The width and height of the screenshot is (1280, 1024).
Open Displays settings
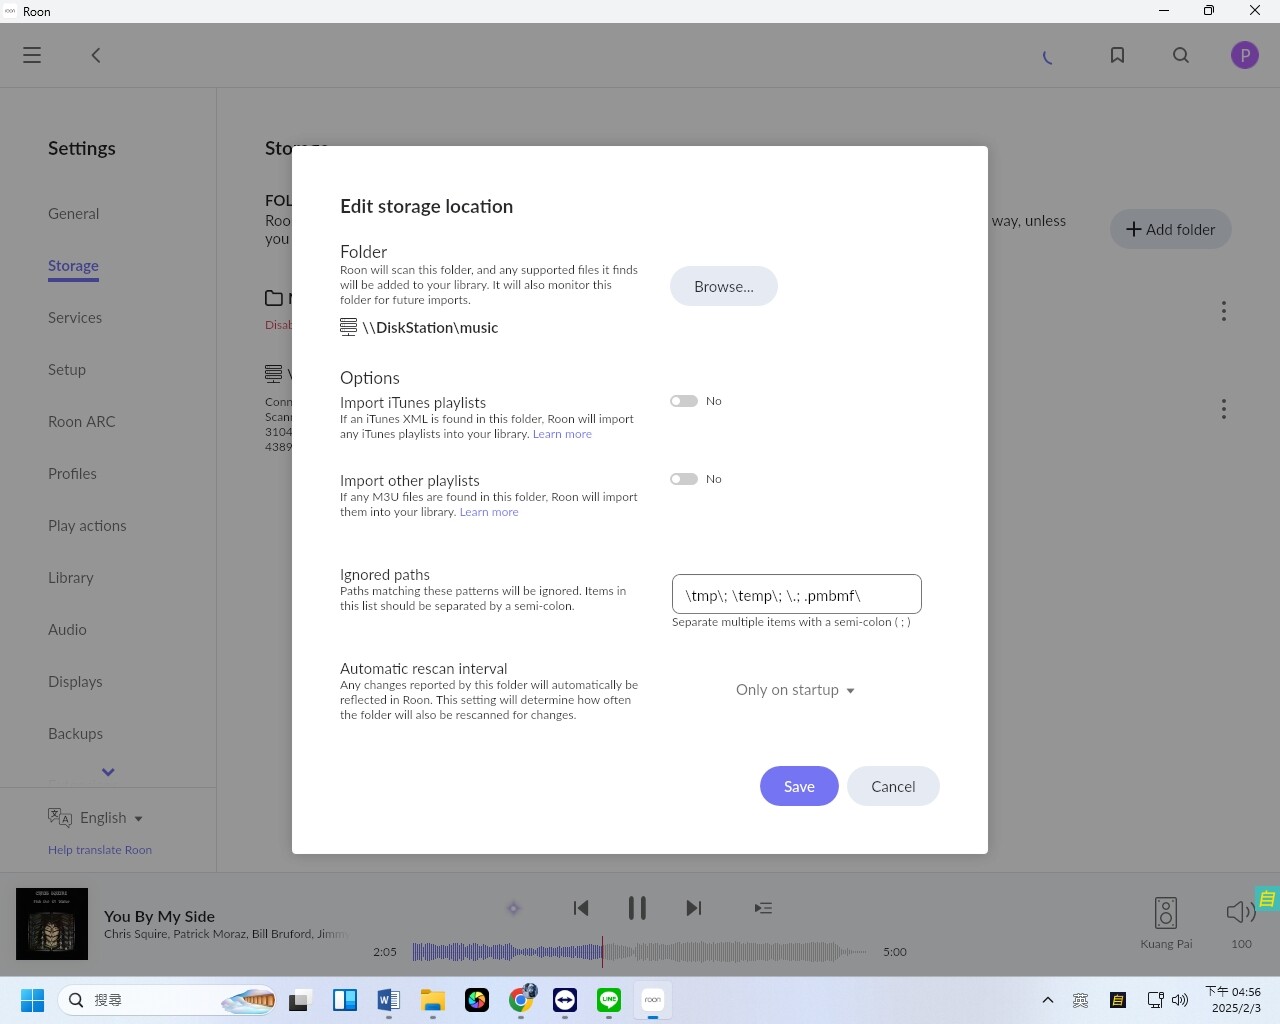(x=75, y=682)
